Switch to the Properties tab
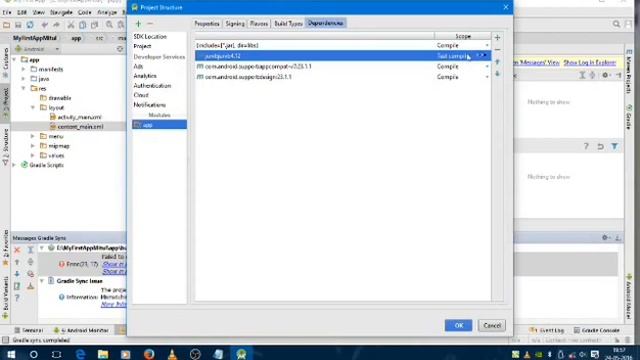The image size is (640, 360). (x=207, y=24)
